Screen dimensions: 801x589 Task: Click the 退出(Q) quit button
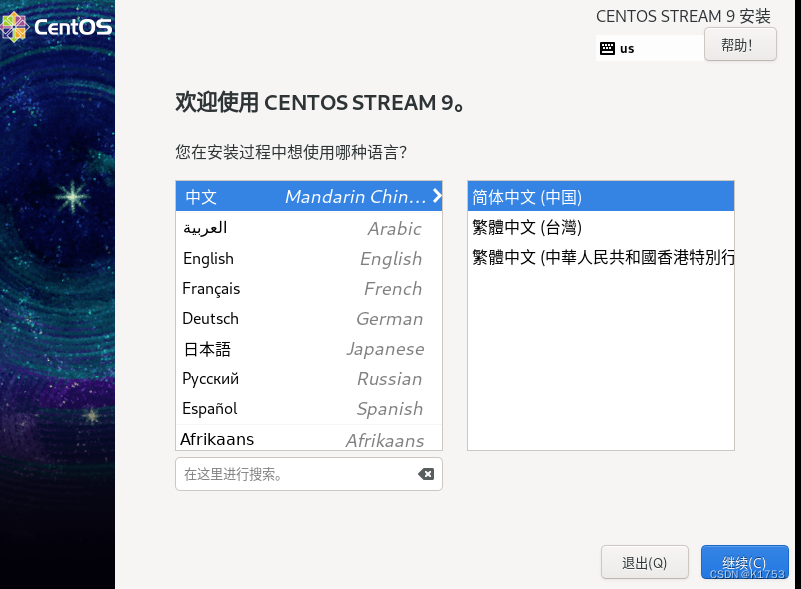(645, 562)
